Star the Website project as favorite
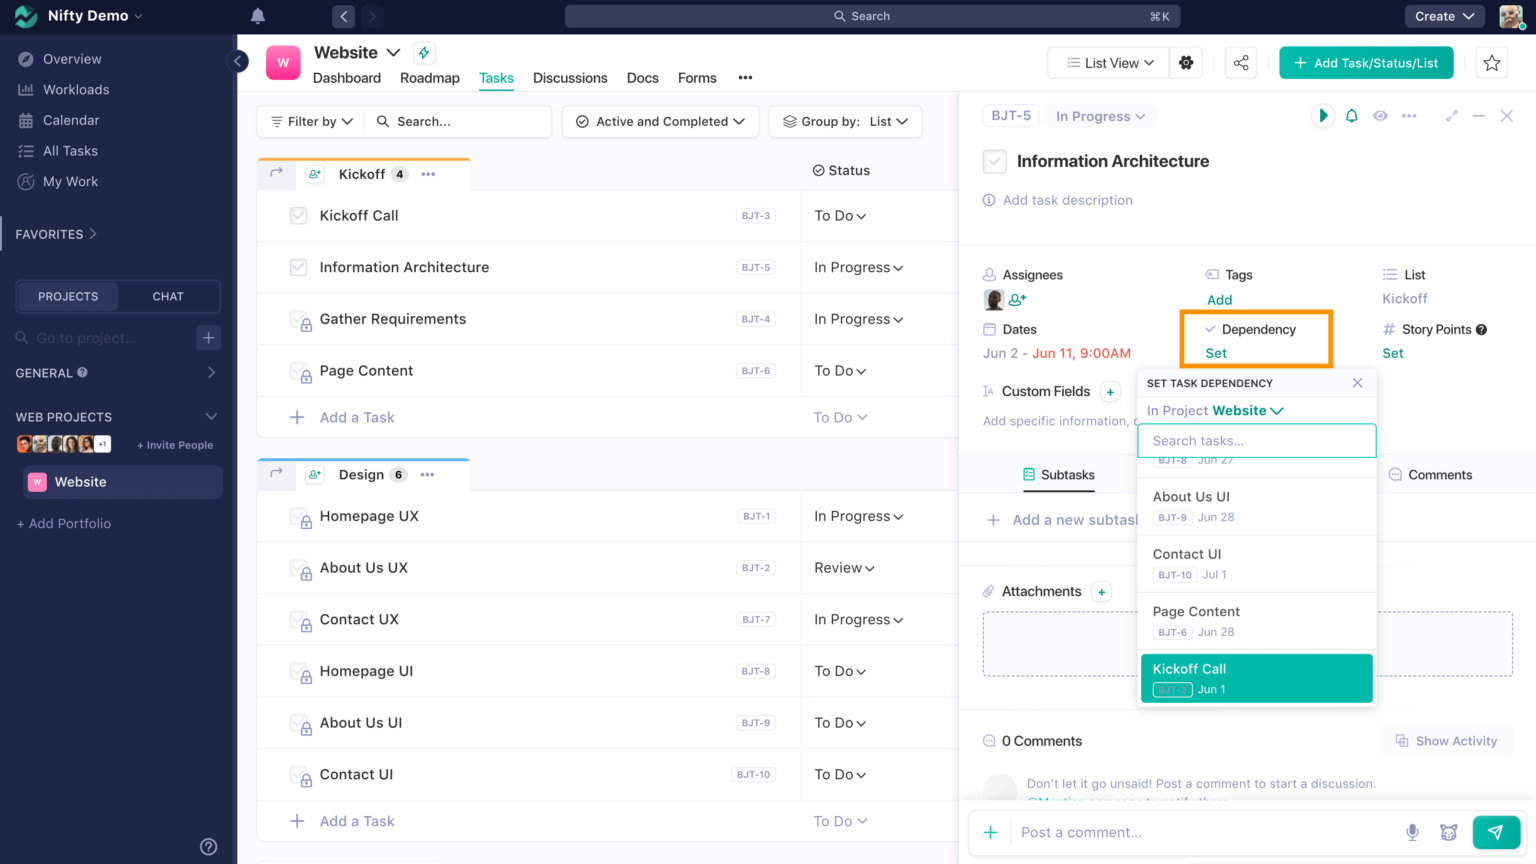 tap(1492, 63)
